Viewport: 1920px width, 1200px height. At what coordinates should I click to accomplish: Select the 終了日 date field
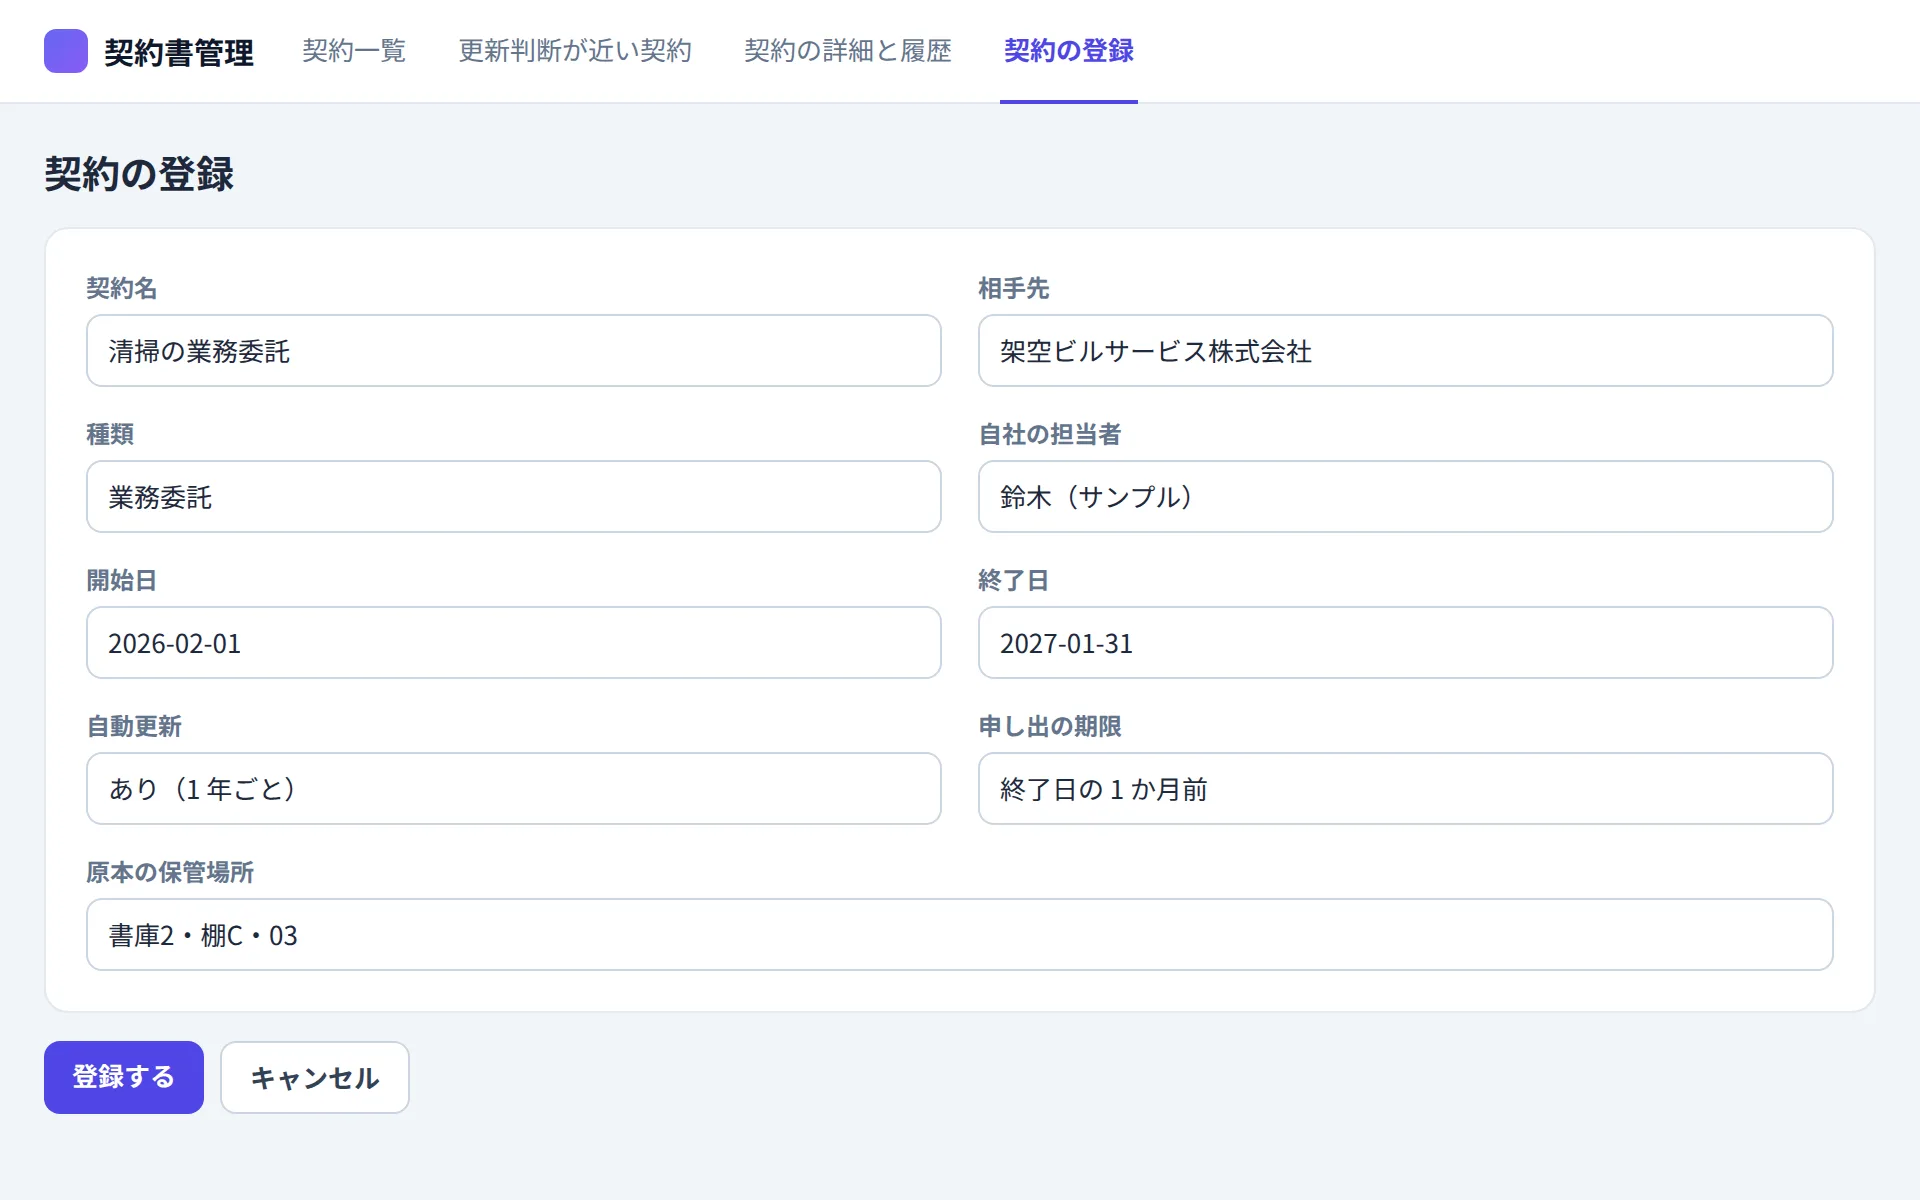1405,643
